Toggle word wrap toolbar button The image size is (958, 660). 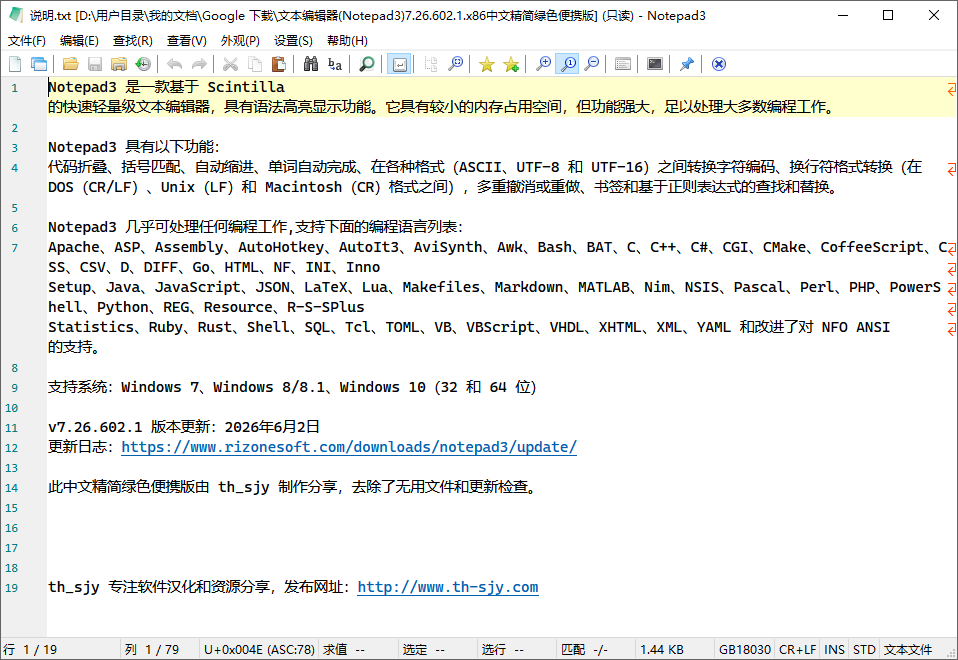[x=399, y=64]
